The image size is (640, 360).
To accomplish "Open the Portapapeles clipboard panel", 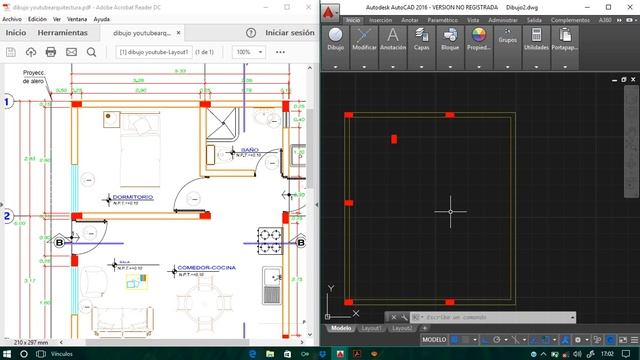I will coord(565,40).
